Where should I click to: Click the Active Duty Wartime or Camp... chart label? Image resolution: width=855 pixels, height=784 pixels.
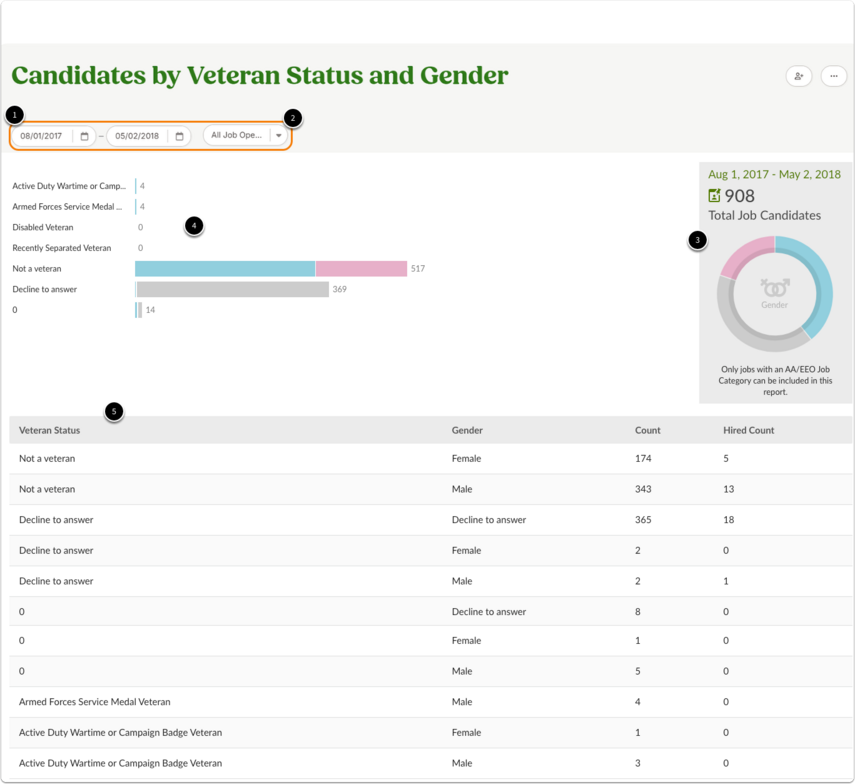[x=69, y=186]
